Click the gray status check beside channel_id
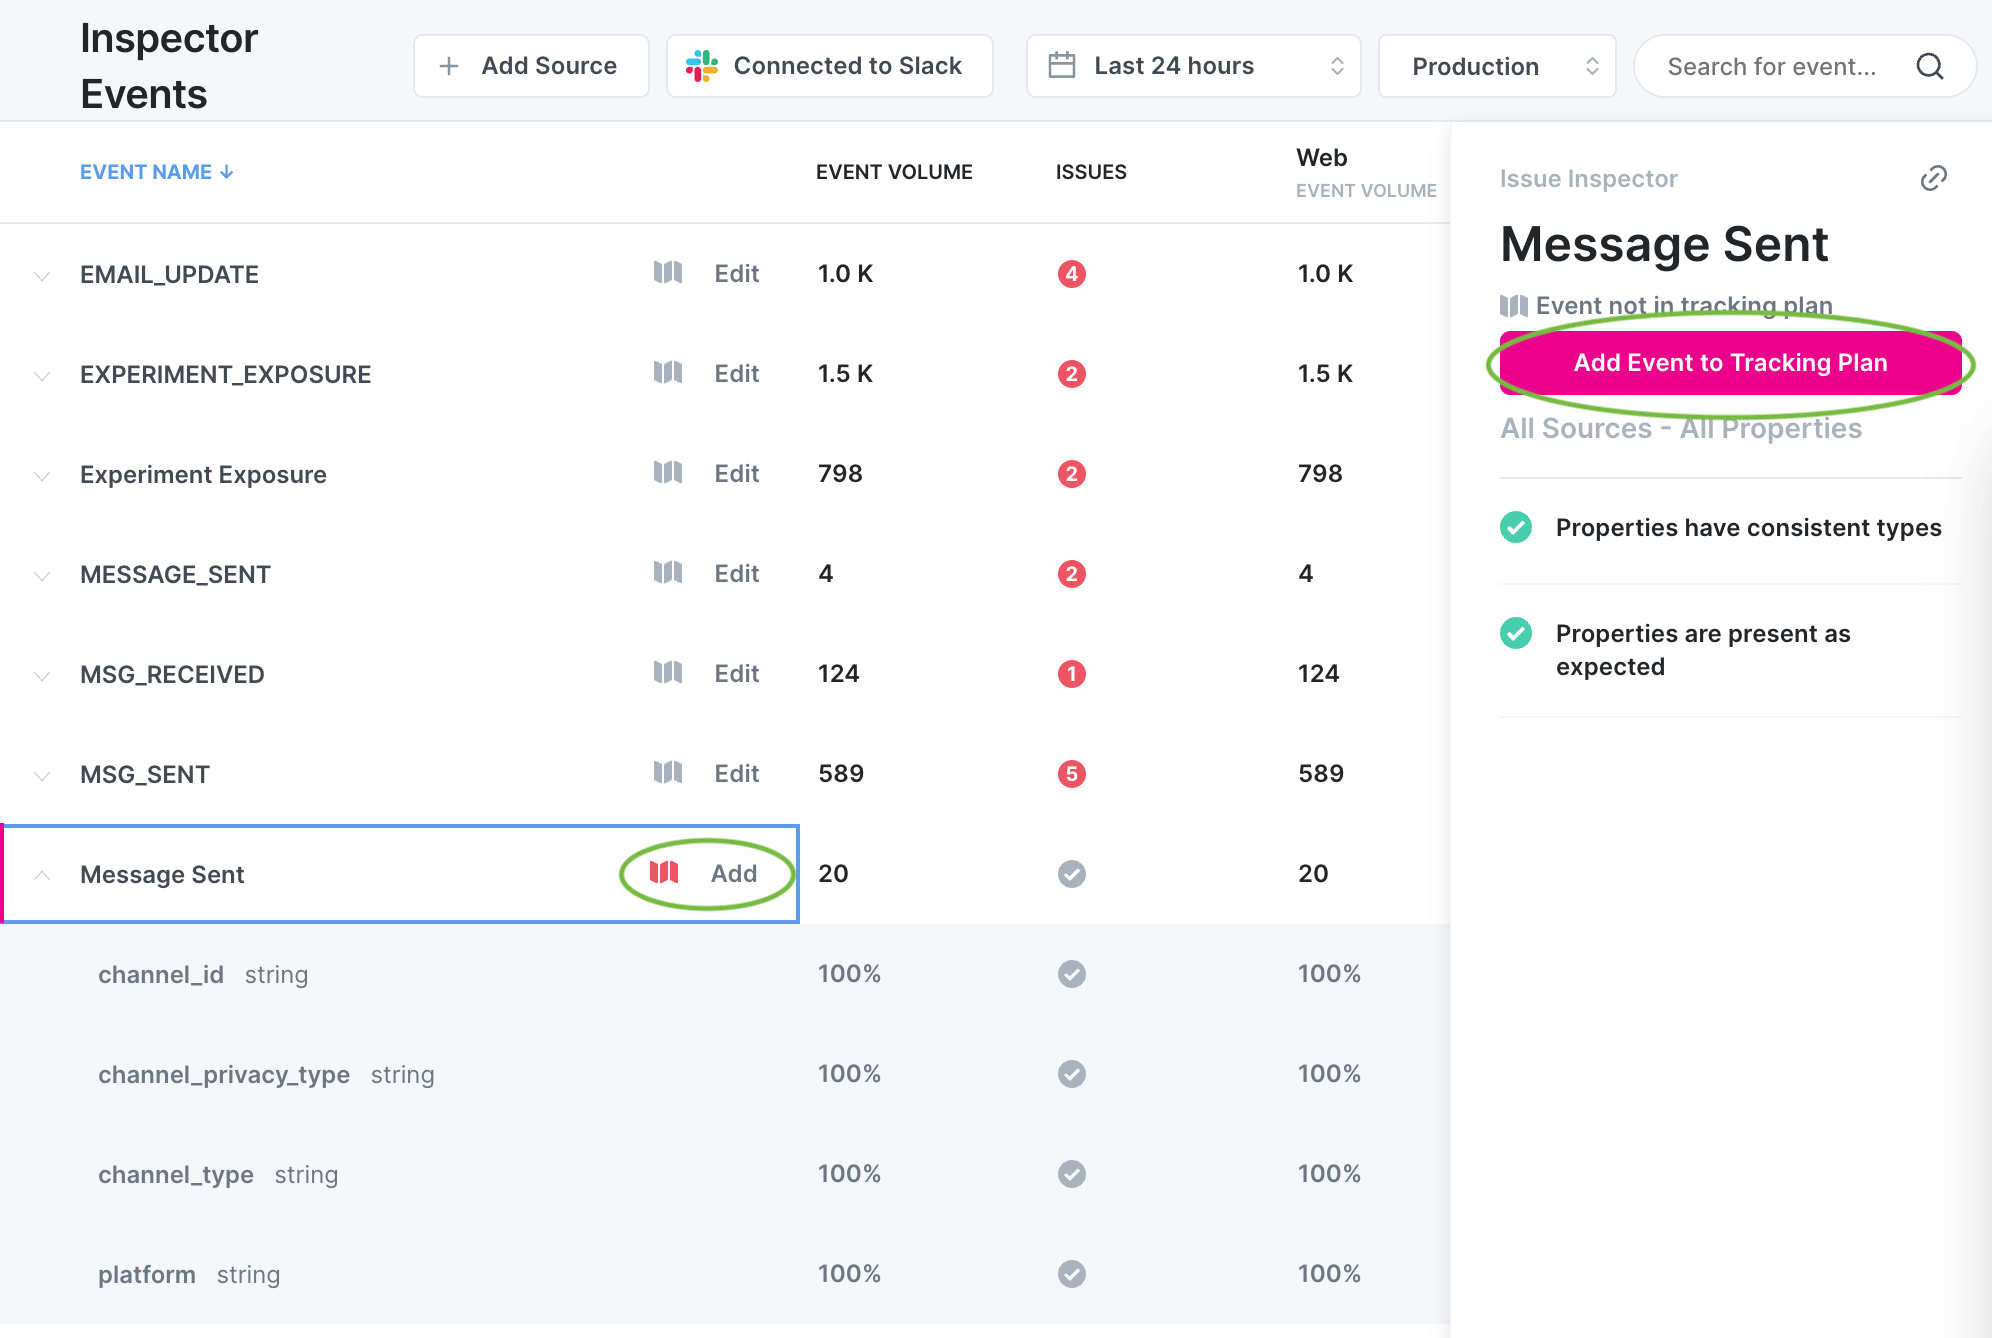1992x1338 pixels. coord(1071,973)
